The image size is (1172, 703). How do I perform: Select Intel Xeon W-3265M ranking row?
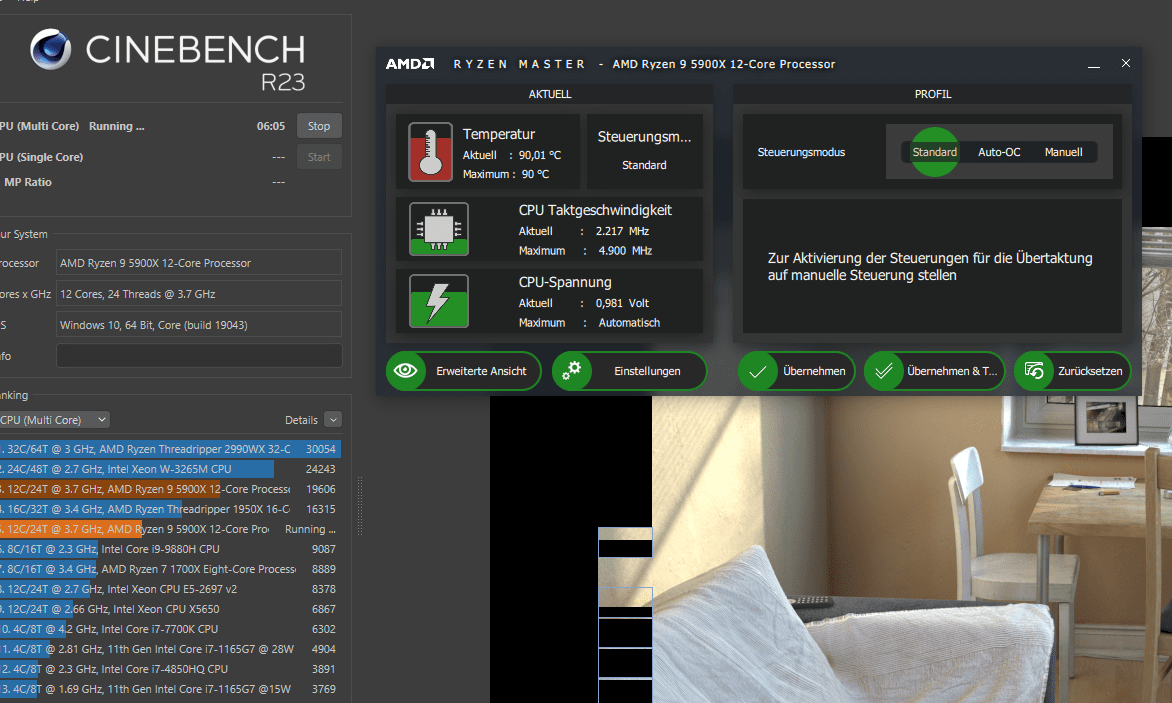click(170, 469)
